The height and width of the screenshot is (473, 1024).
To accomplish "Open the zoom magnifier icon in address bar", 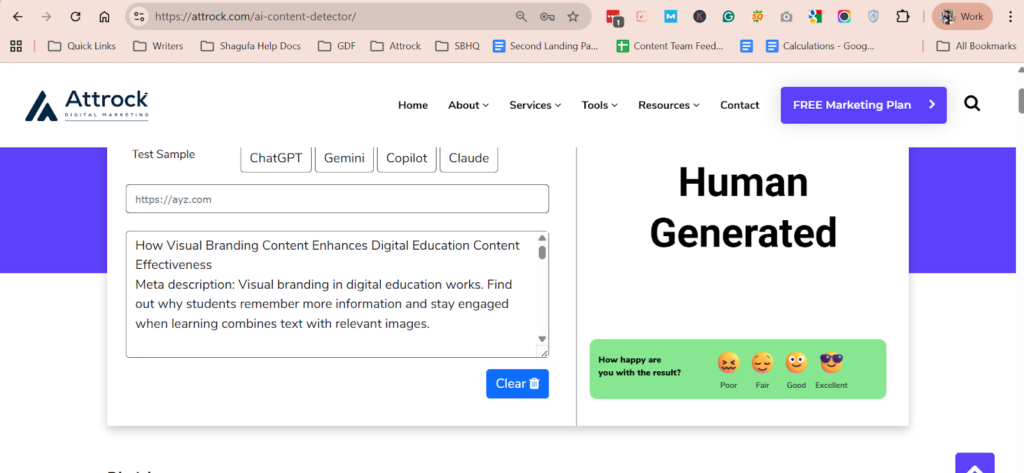I will click(521, 17).
